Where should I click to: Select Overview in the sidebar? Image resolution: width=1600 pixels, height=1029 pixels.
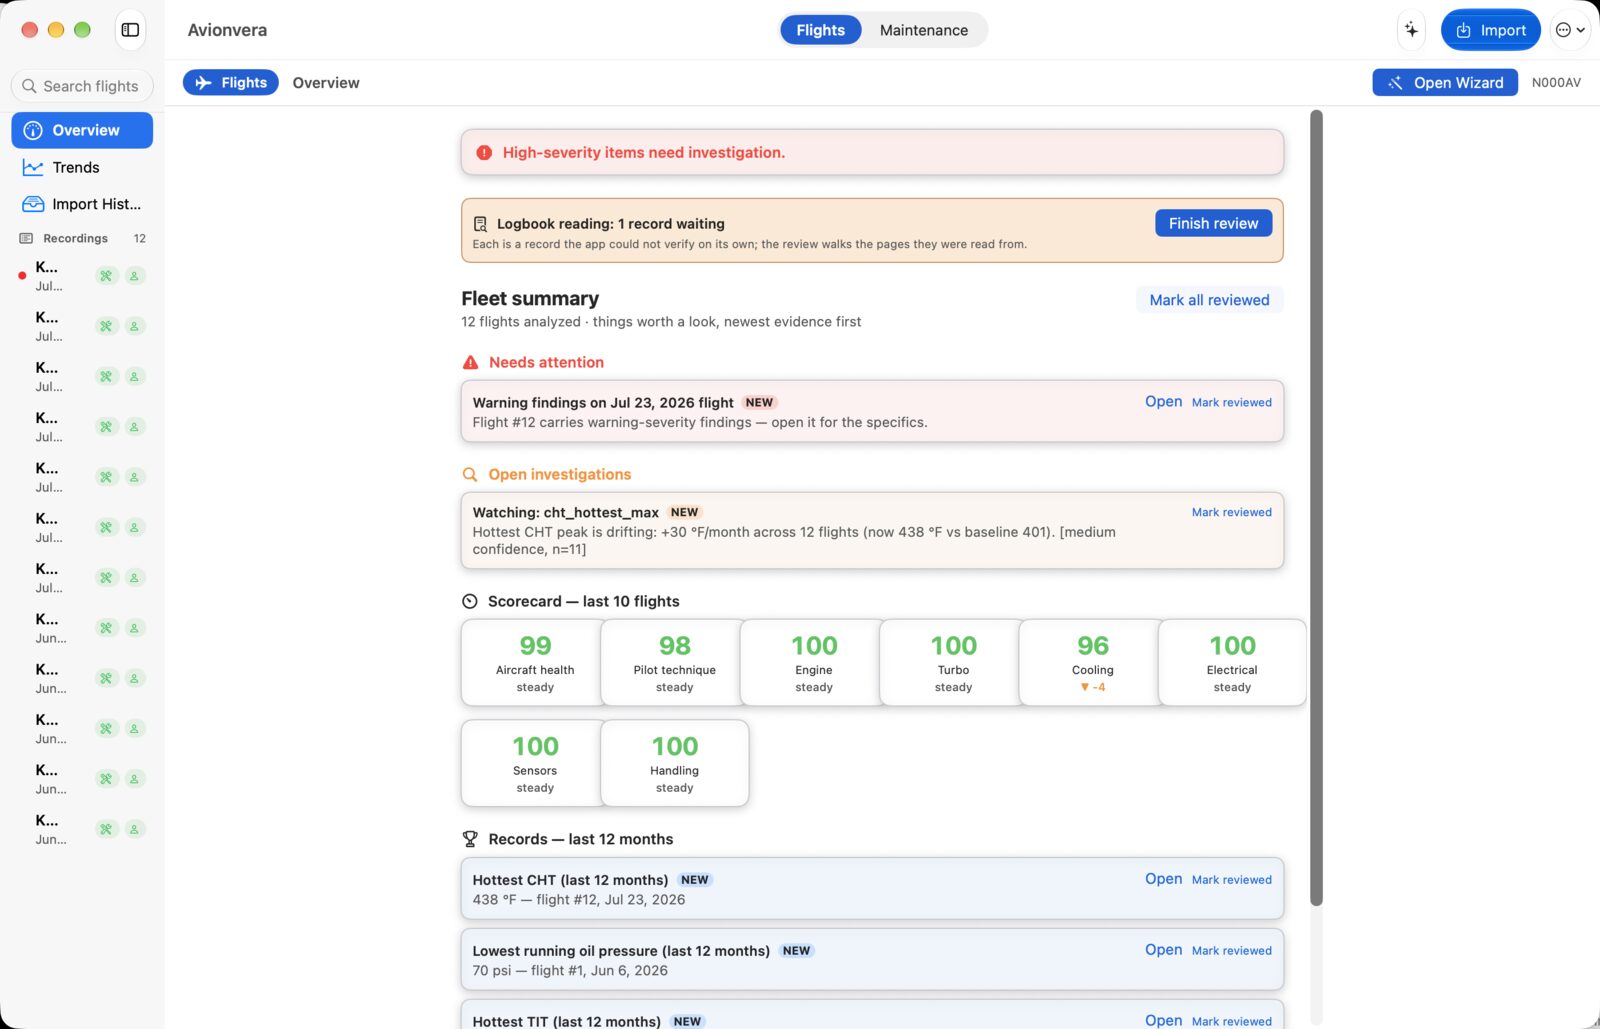point(82,130)
